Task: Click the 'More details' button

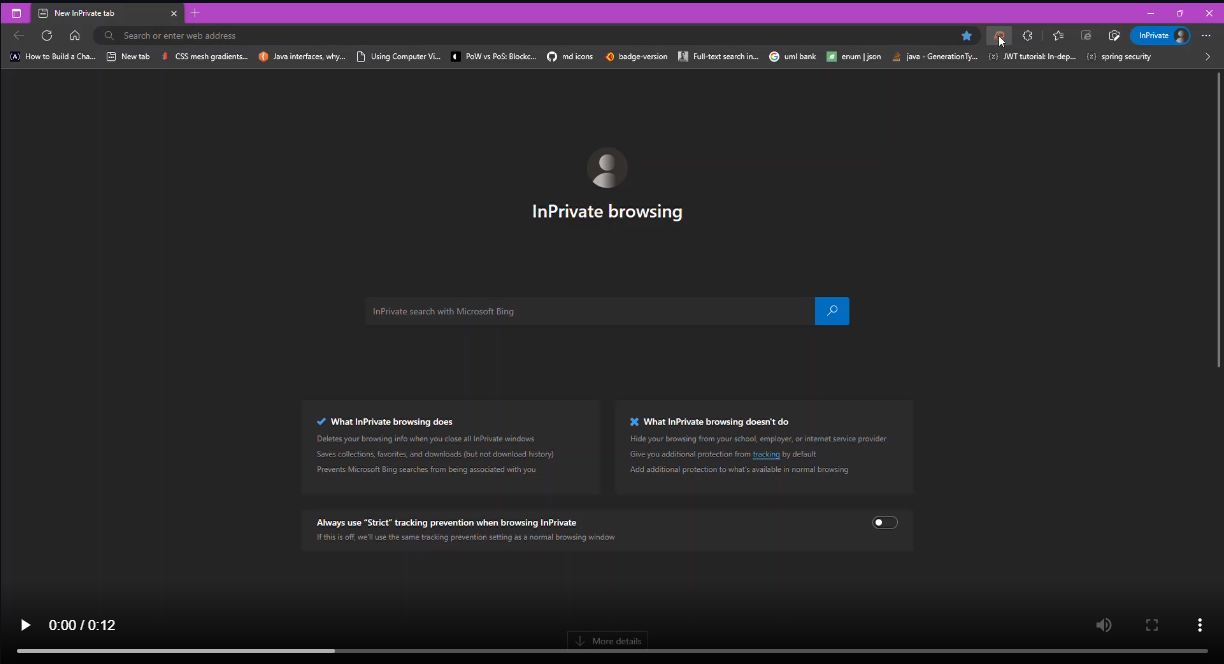Action: (608, 641)
